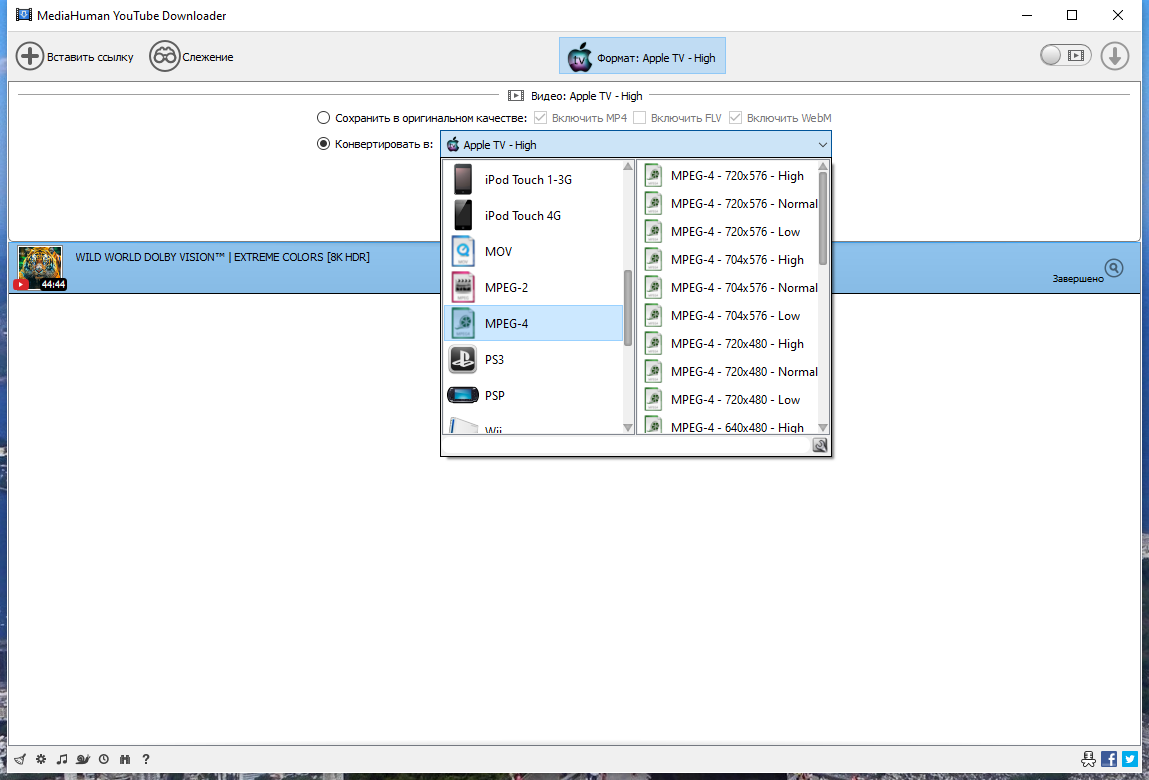Open help with the question mark icon
The height and width of the screenshot is (780, 1149).
tap(146, 759)
